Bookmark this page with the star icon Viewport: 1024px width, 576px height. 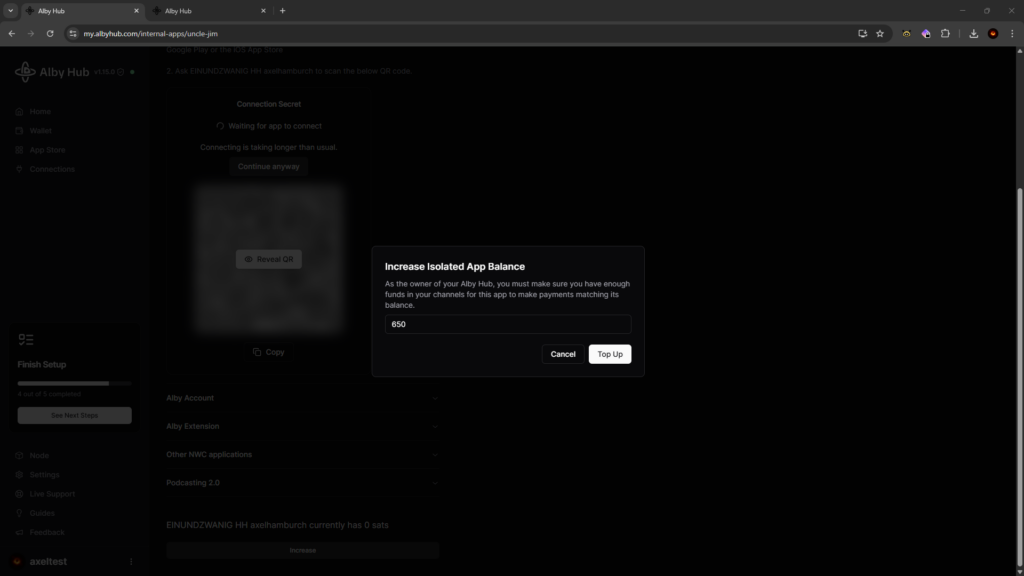(880, 33)
